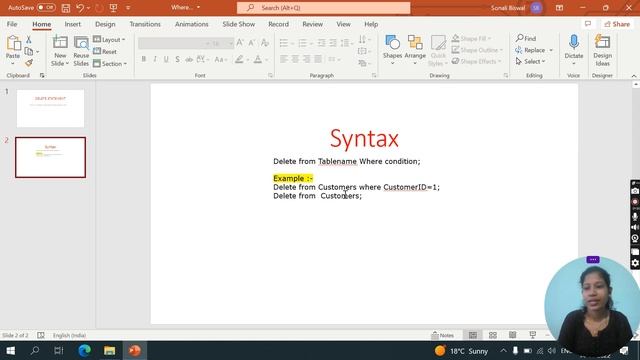Switch to the Insert tab
Image resolution: width=640 pixels, height=360 pixels.
point(73,24)
